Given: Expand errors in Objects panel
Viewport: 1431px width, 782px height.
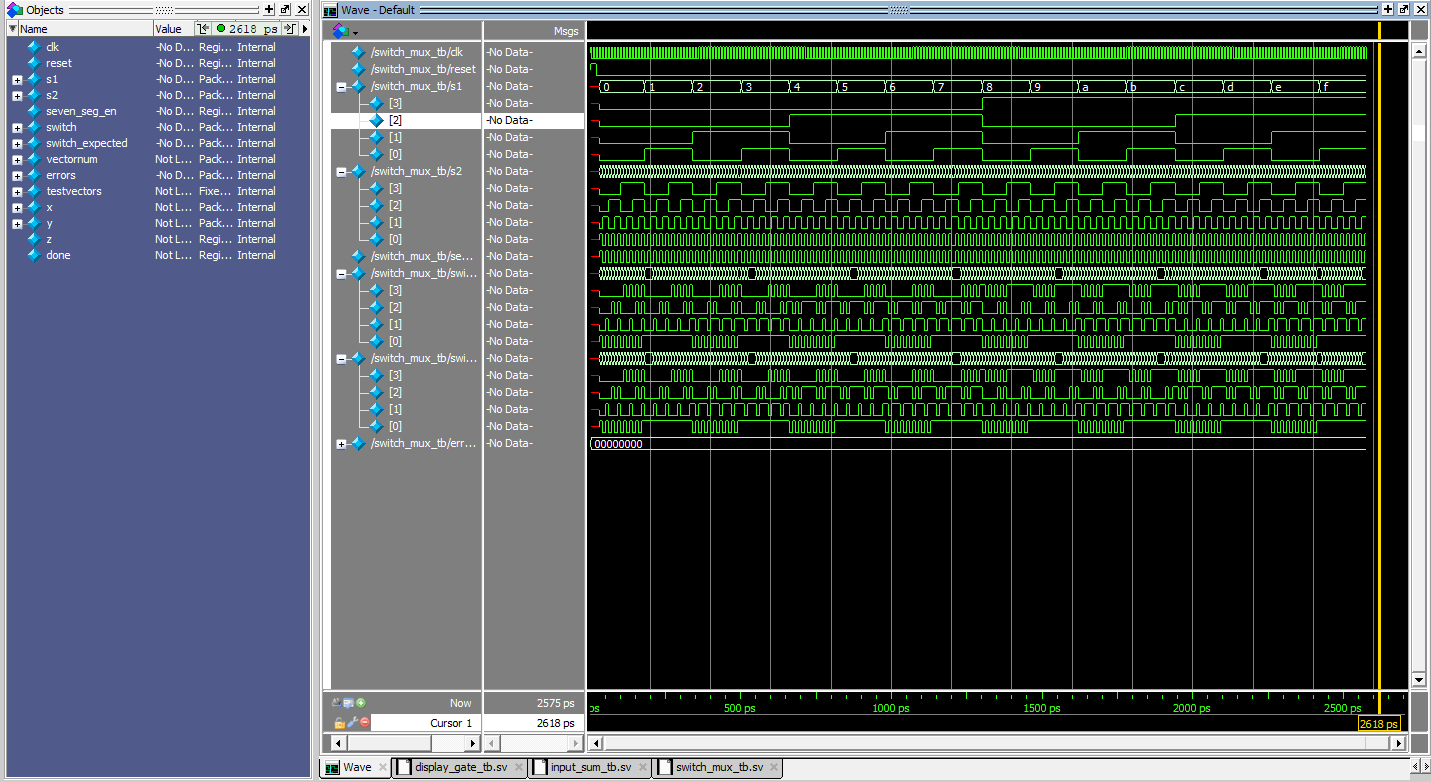Looking at the screenshot, I should click(x=17, y=175).
